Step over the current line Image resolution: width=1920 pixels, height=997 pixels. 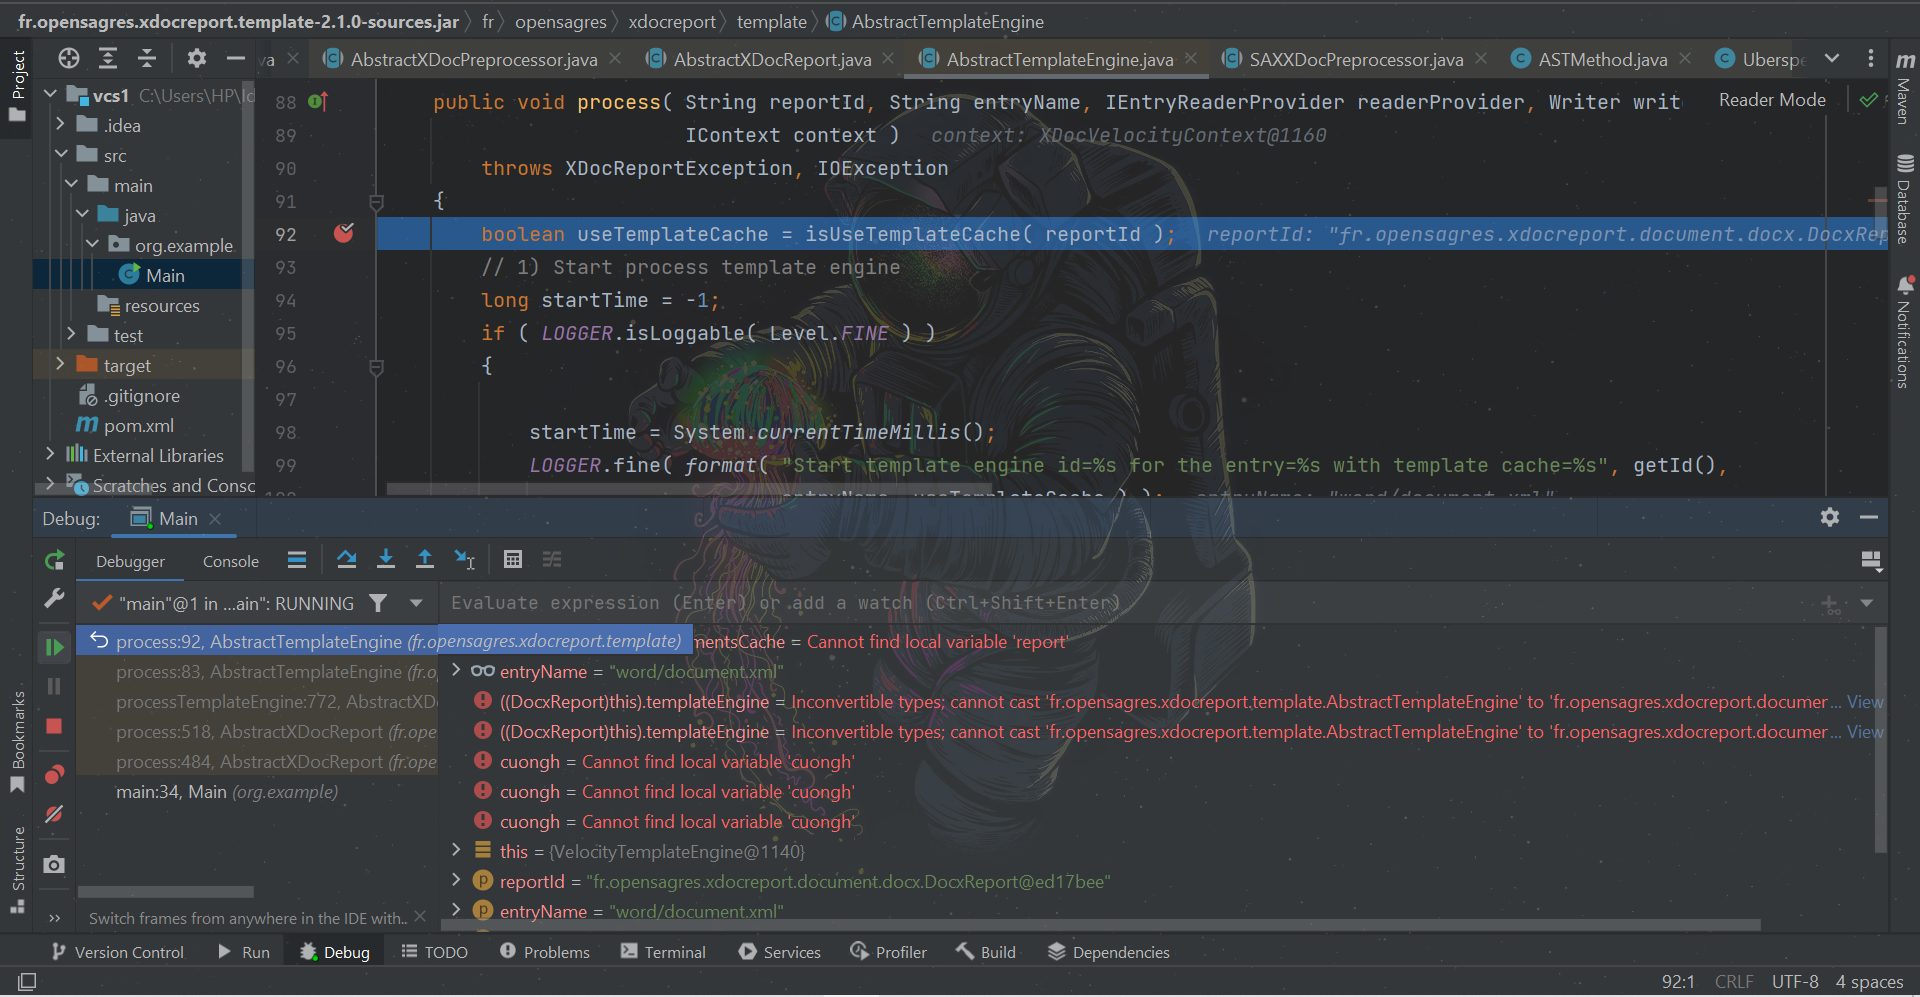coord(347,560)
